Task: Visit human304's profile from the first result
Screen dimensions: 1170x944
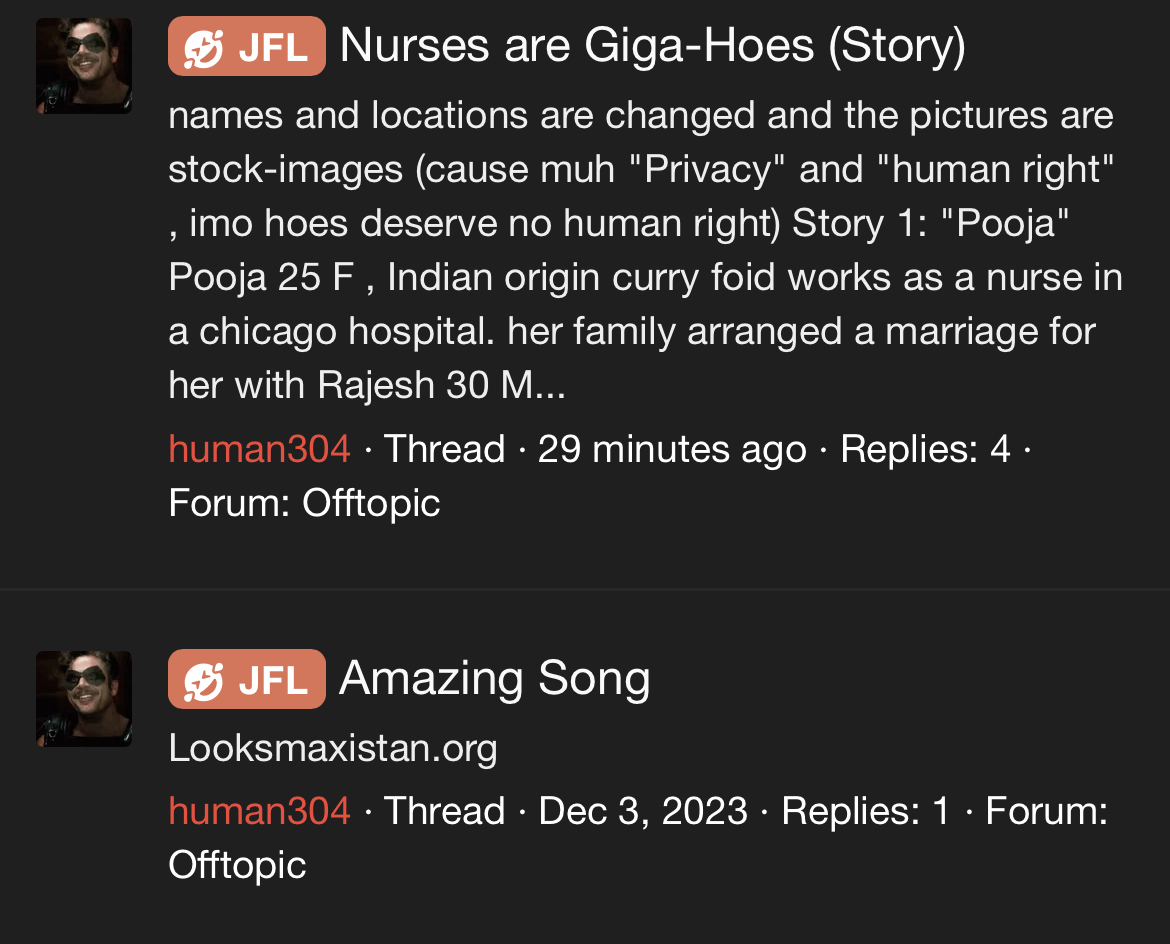Action: pyautogui.click(x=259, y=449)
